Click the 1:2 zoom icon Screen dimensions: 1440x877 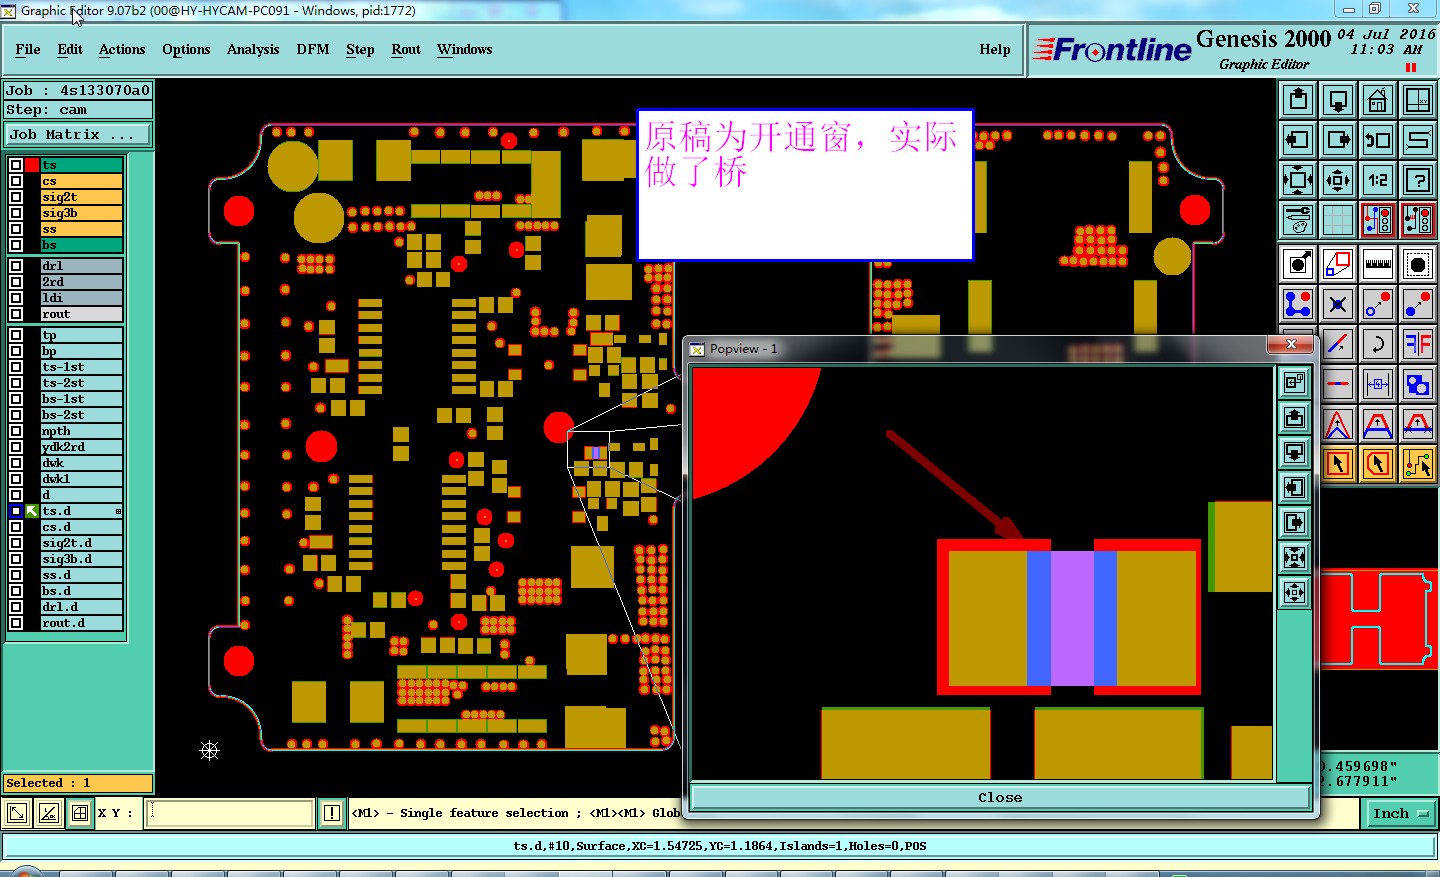[1377, 180]
